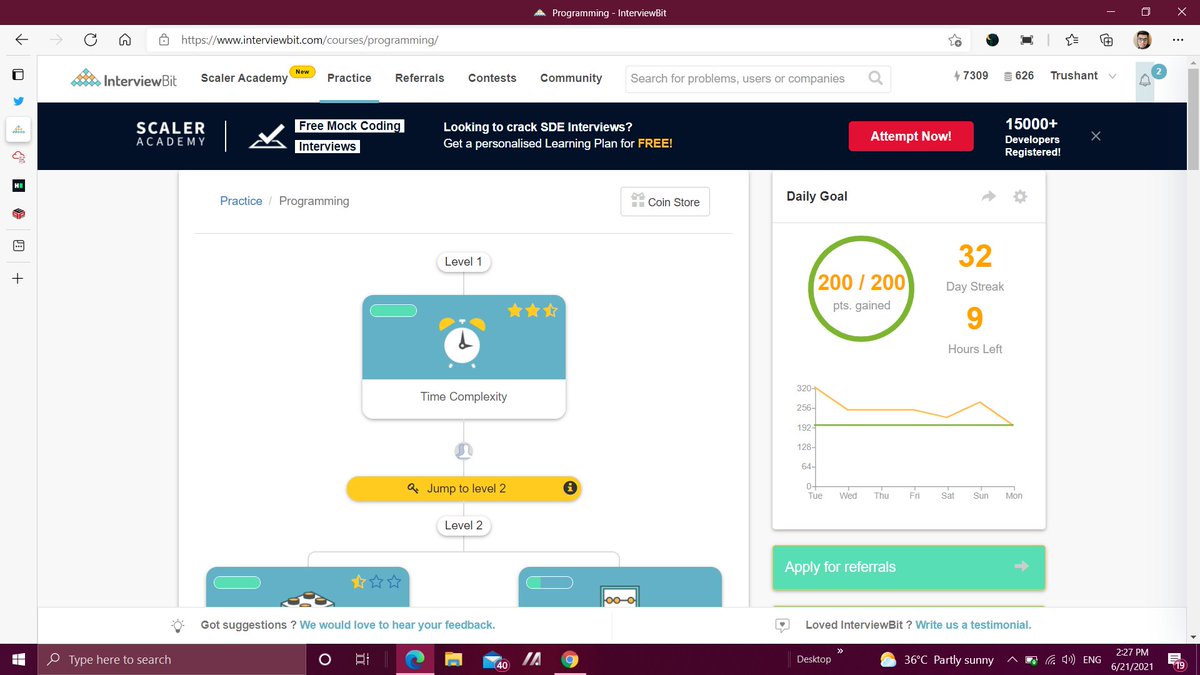Click the Windows taskbar search box
Screen dimensions: 1200x675
pos(172,660)
